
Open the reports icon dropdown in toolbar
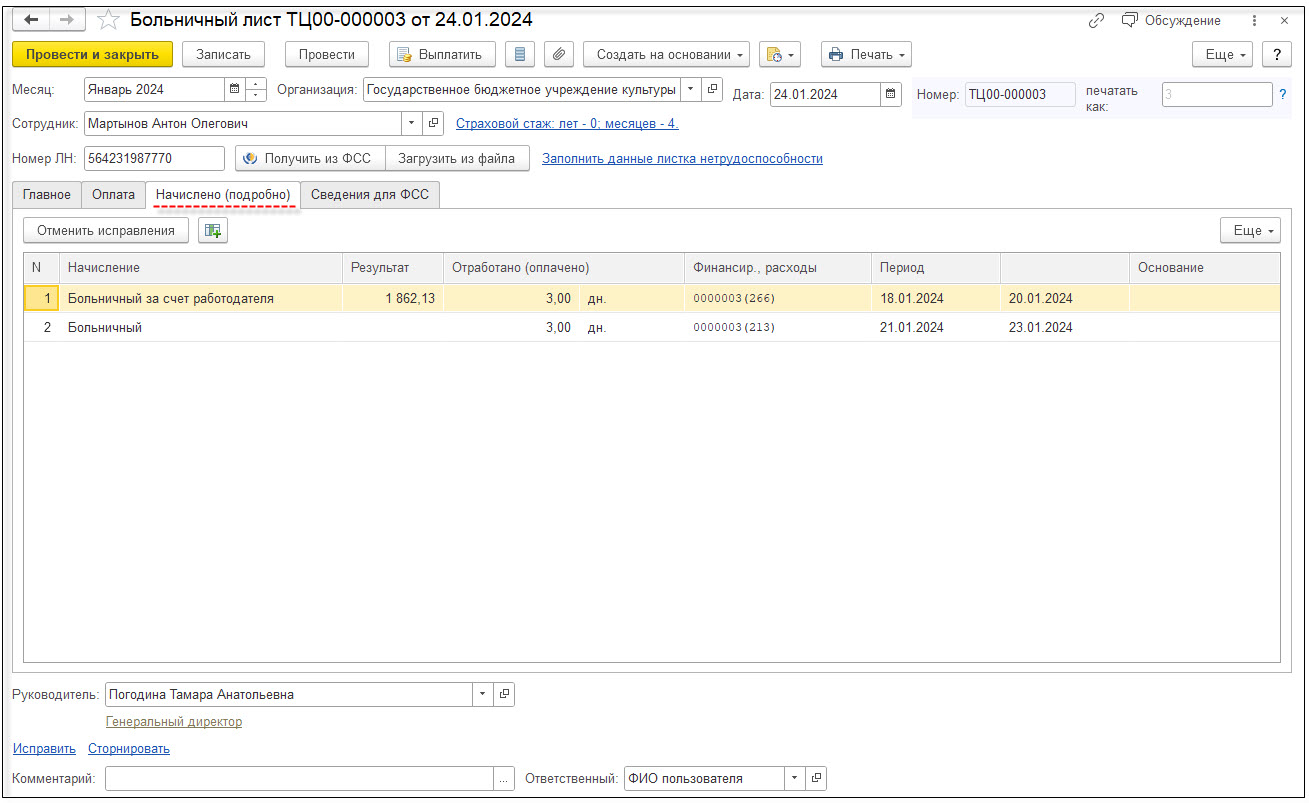coord(780,54)
